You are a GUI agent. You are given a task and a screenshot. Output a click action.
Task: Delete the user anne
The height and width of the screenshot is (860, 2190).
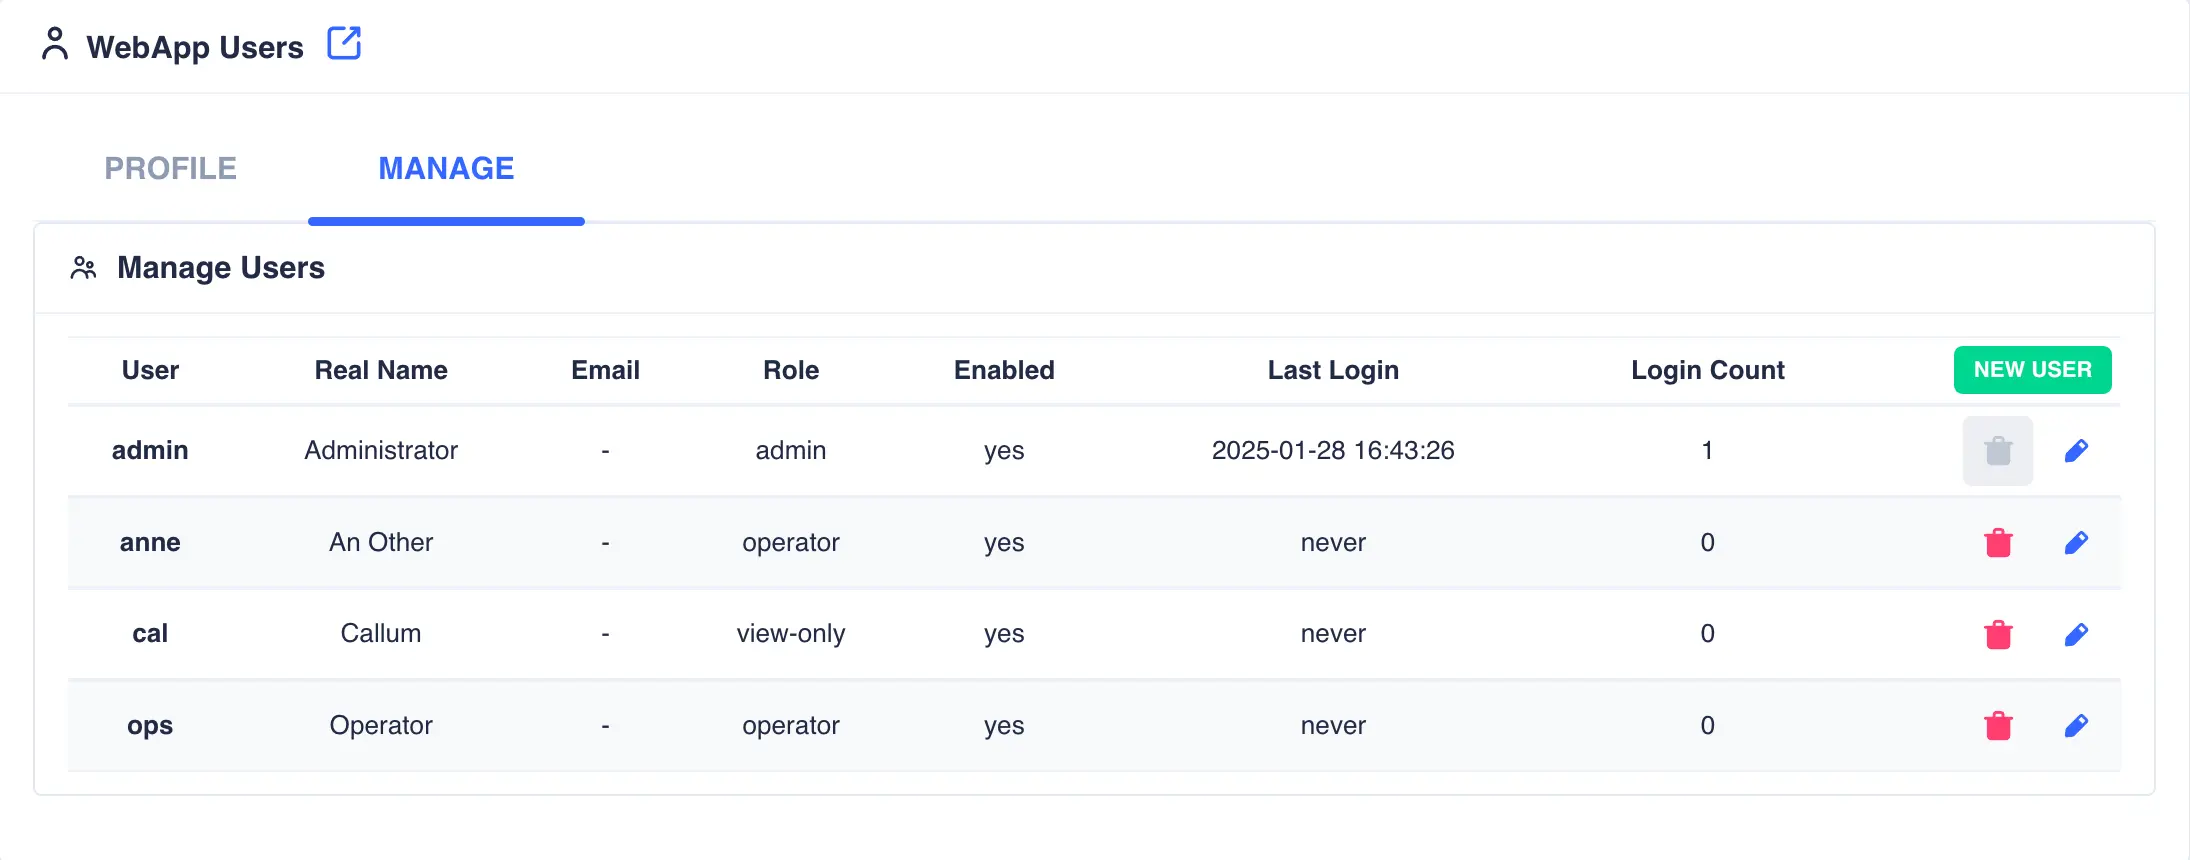[1997, 542]
